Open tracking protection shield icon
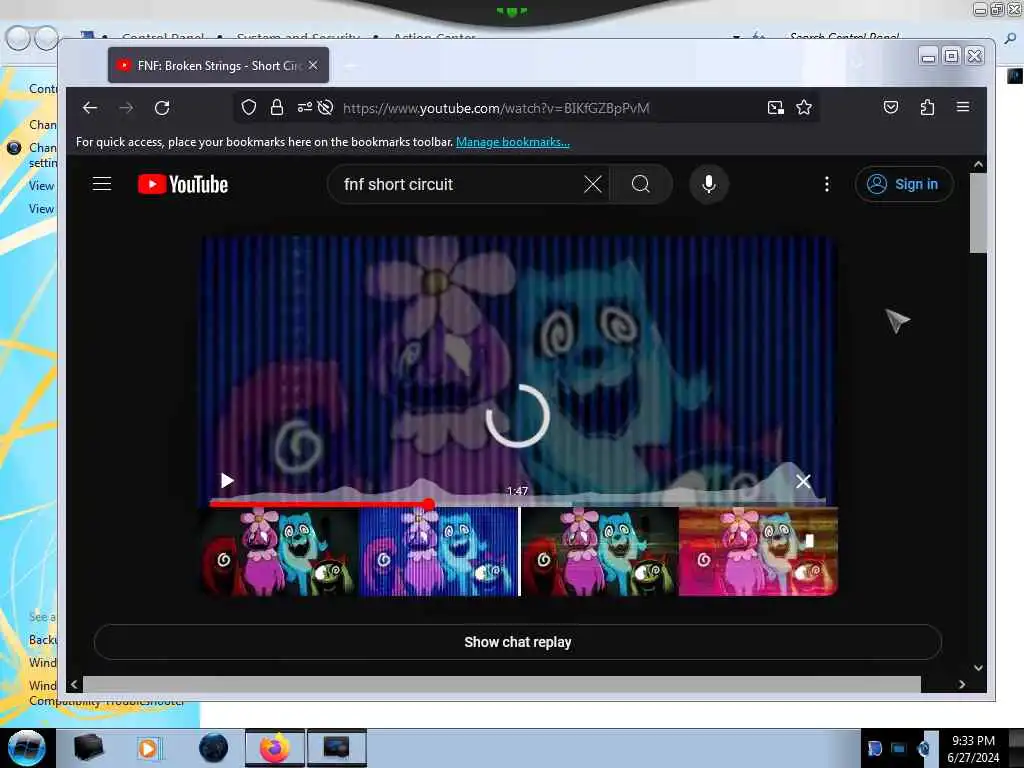This screenshot has height=768, width=1024. [x=249, y=107]
